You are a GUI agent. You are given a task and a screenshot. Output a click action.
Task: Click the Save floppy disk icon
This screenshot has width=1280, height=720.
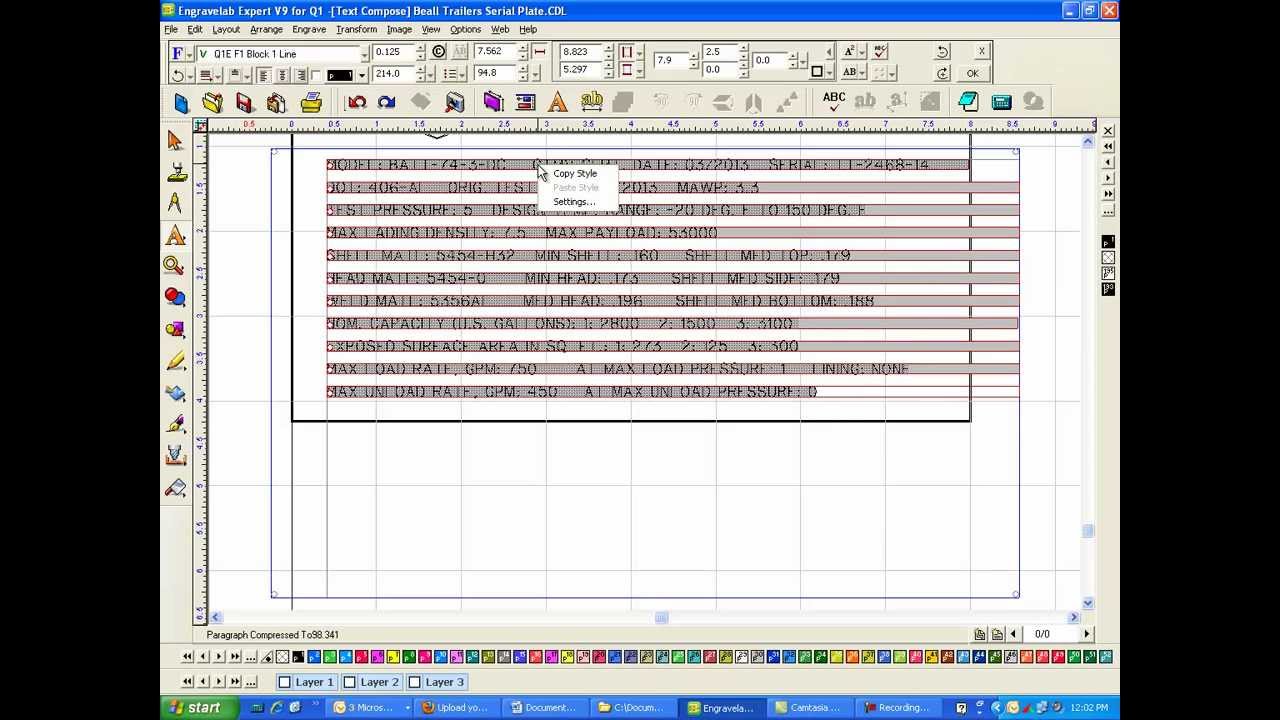click(x=244, y=102)
